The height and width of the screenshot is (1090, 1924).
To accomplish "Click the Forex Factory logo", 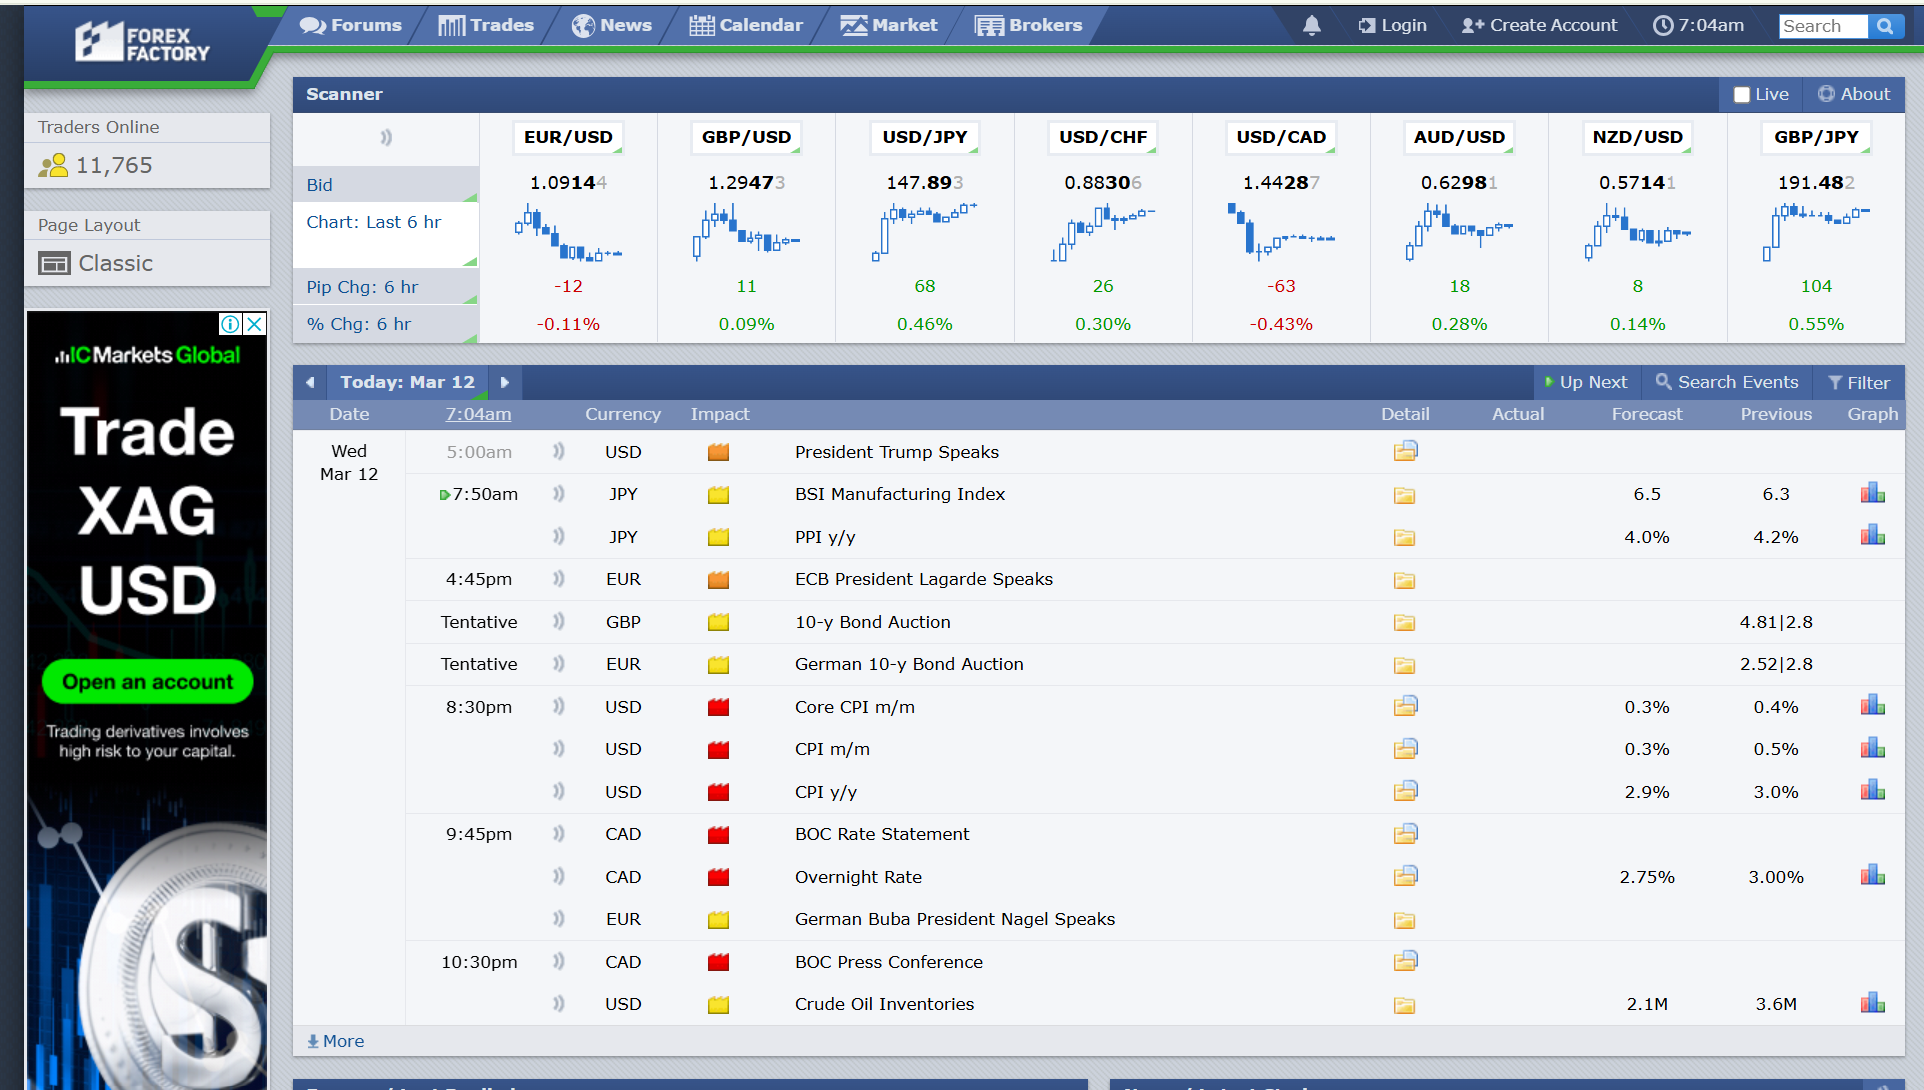I will tap(142, 43).
